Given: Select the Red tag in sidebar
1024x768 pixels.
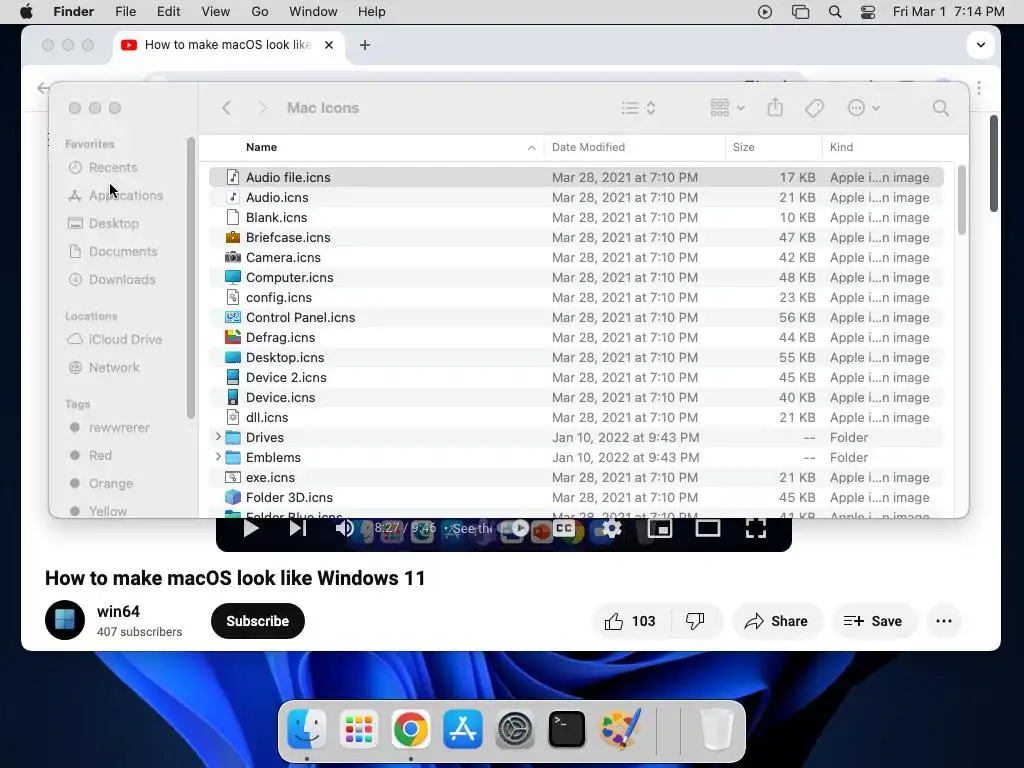Looking at the screenshot, I should [x=100, y=455].
